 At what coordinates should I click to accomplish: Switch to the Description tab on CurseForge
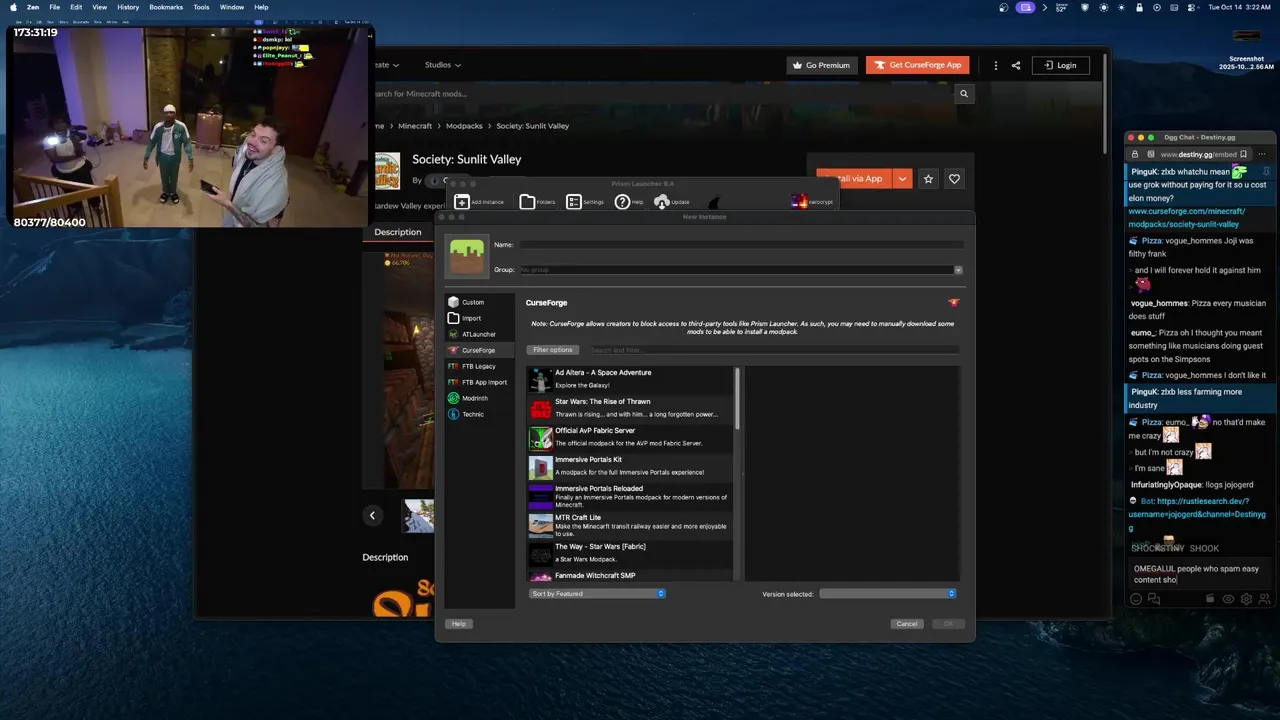click(x=398, y=232)
